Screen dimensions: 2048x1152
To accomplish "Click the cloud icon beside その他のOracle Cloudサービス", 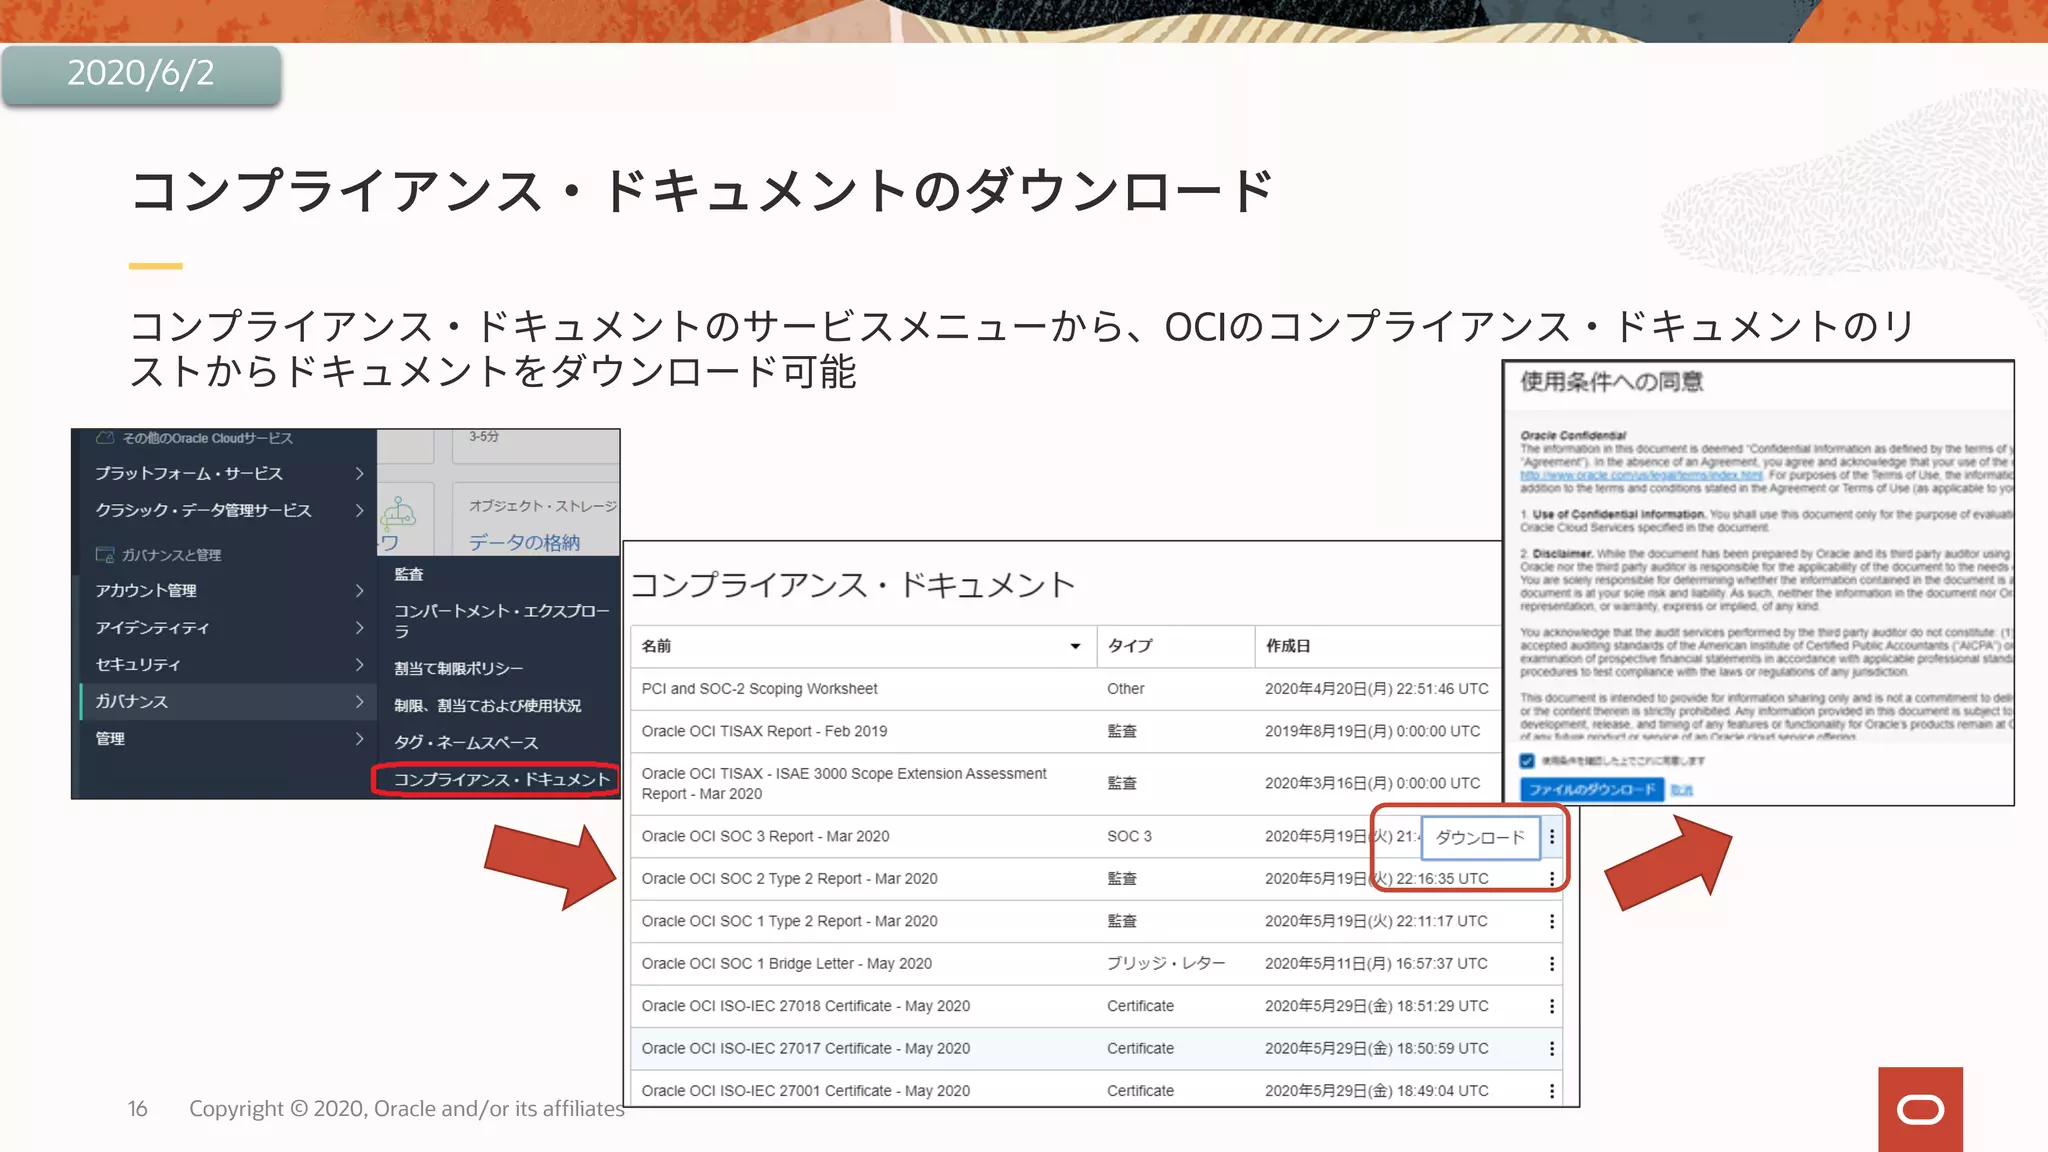I will pos(104,438).
